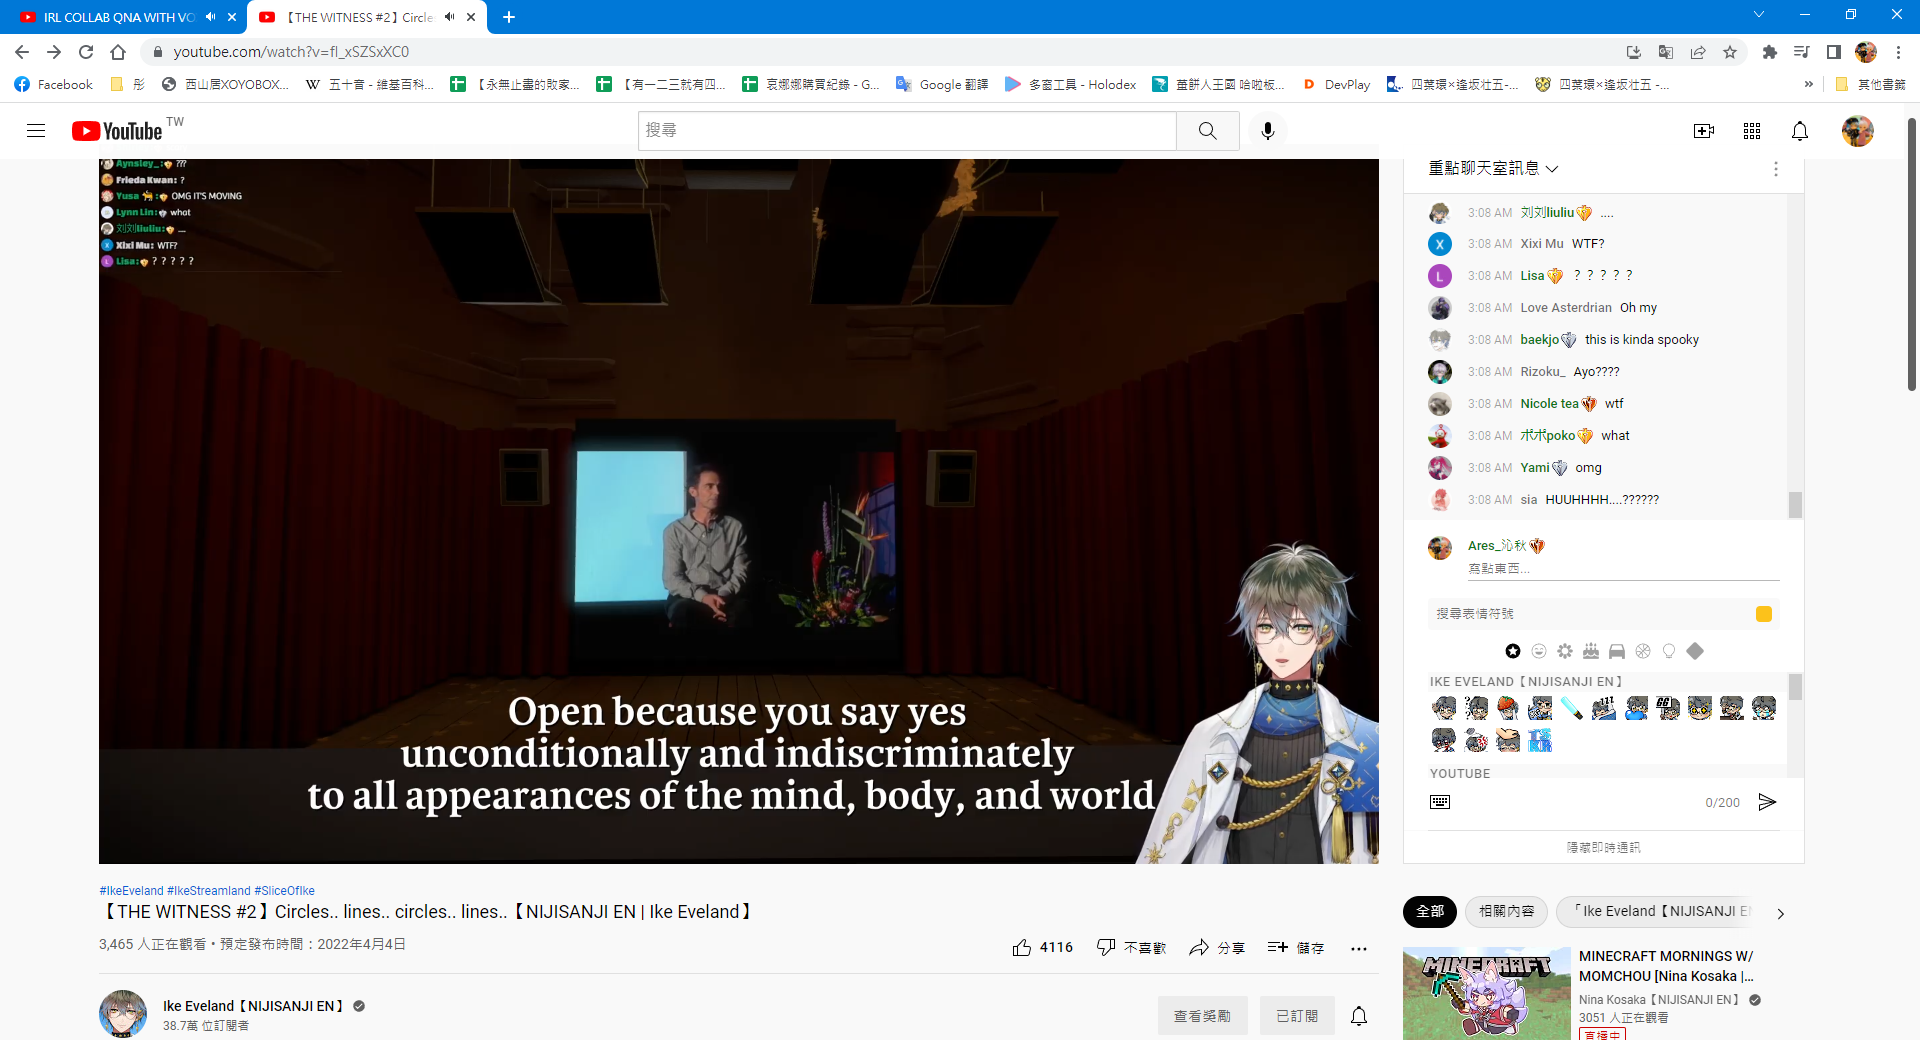Image resolution: width=1920 pixels, height=1040 pixels.
Task: Open the Chrome tab search chevron
Action: (x=1759, y=15)
